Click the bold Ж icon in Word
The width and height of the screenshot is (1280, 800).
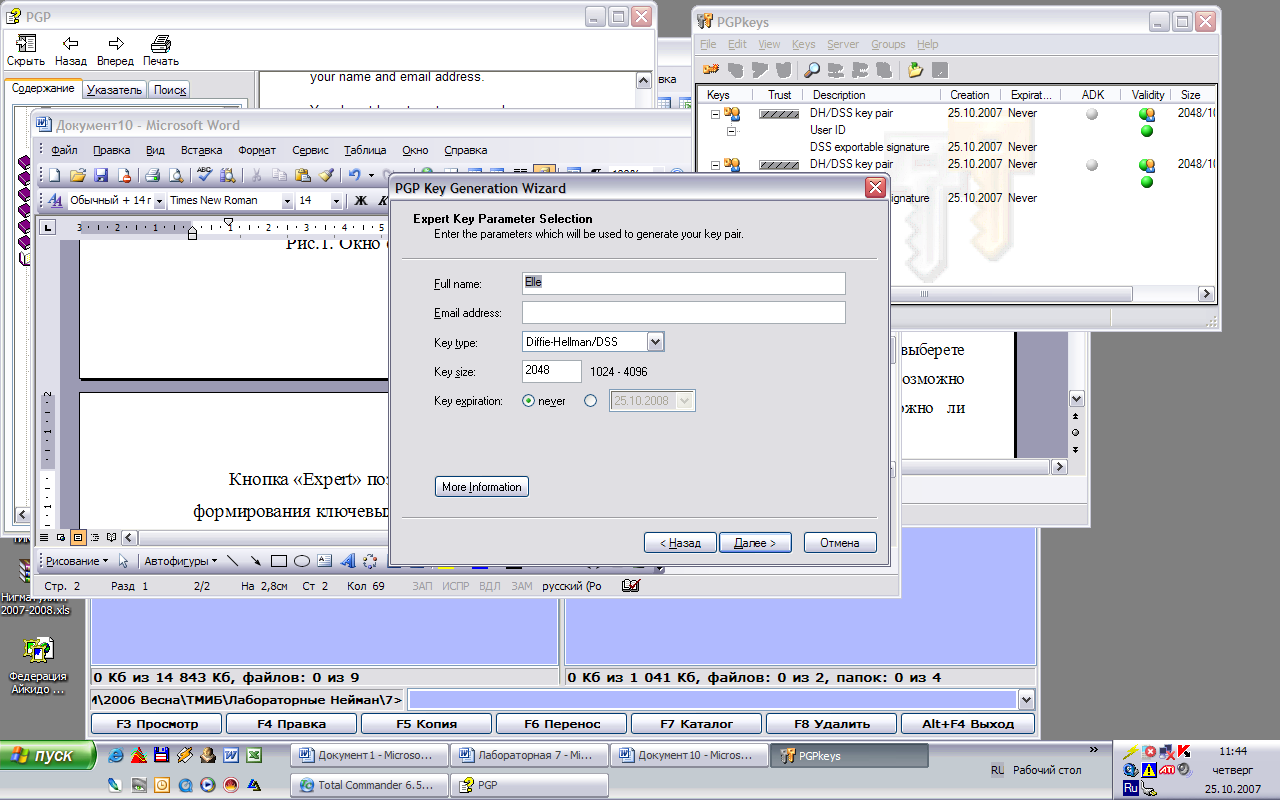pos(362,200)
